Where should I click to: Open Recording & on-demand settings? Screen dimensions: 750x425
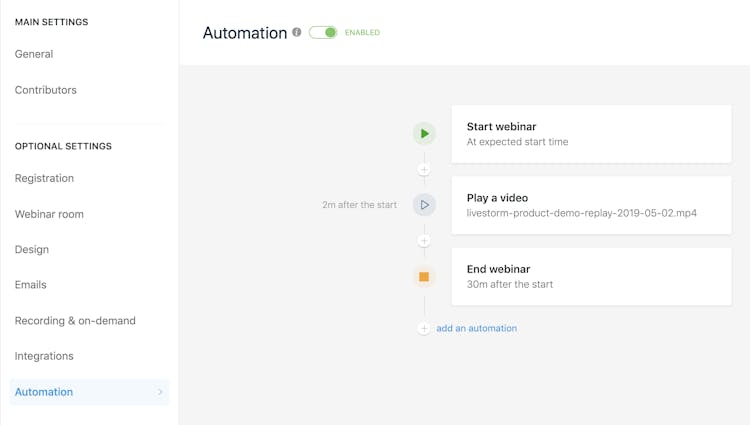click(x=75, y=321)
